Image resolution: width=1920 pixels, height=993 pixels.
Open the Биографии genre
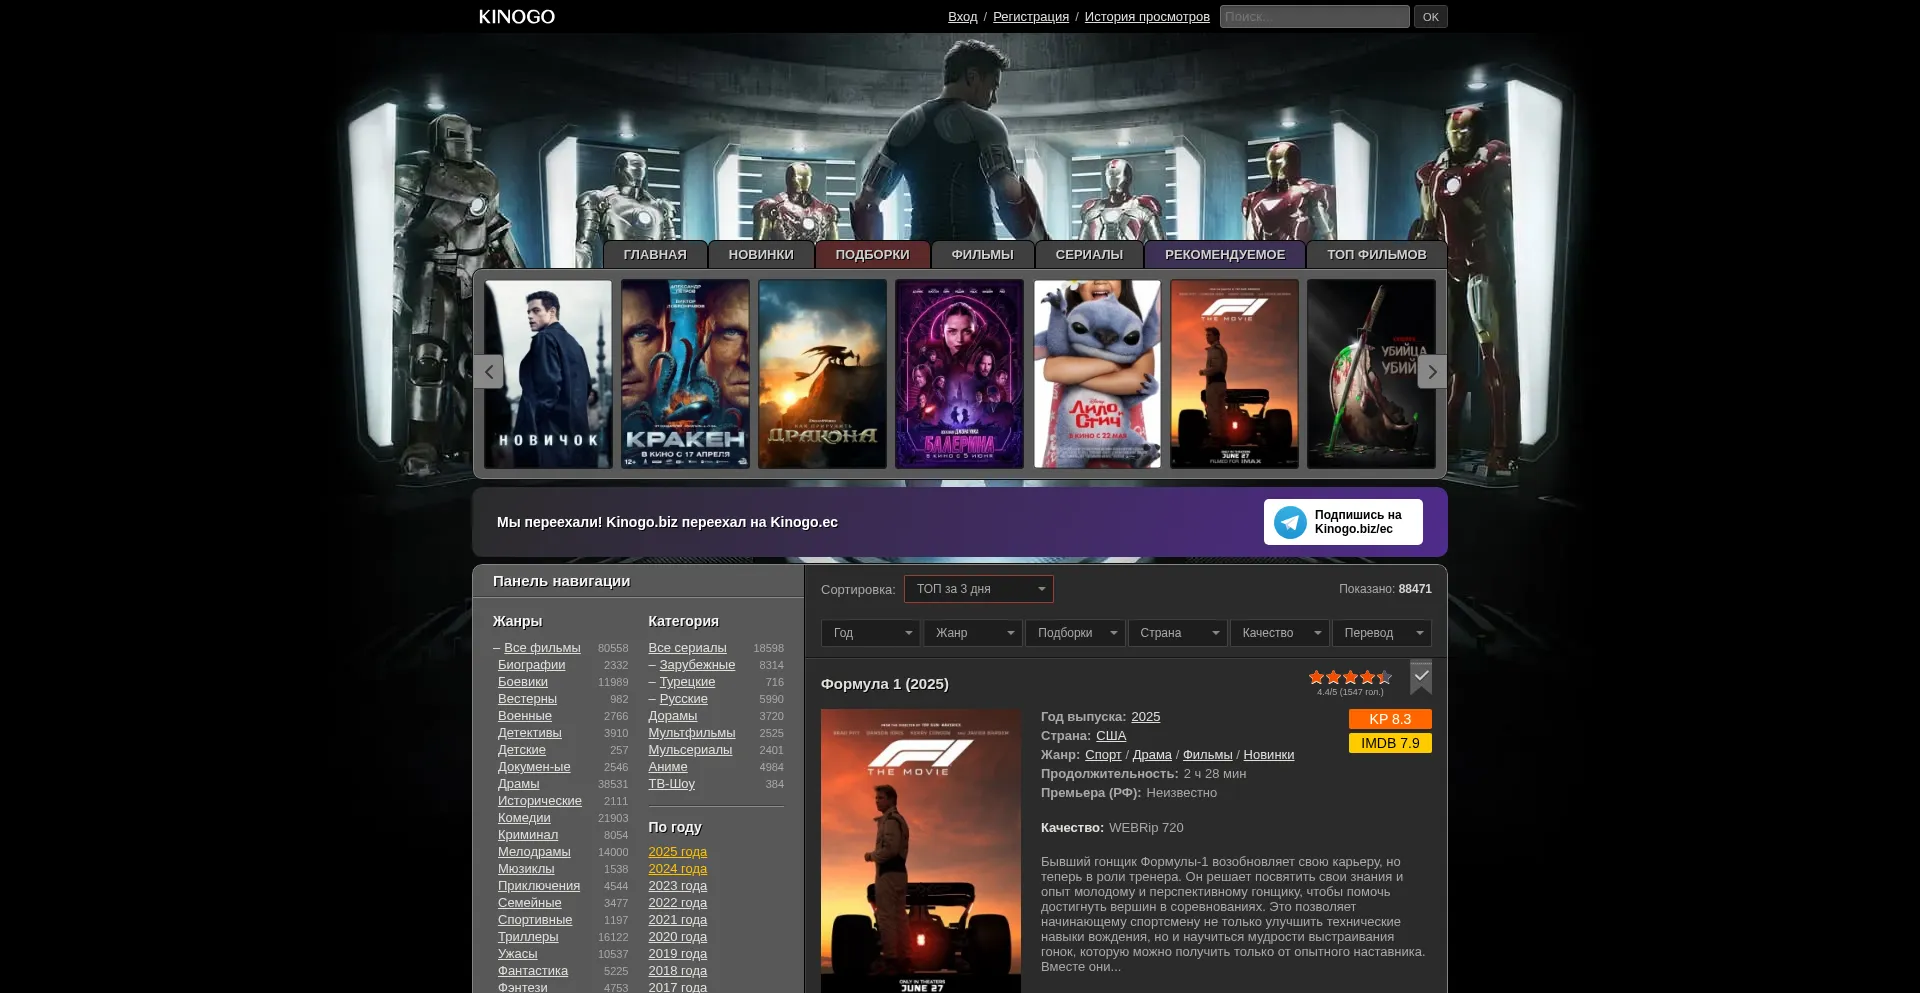tap(531, 665)
